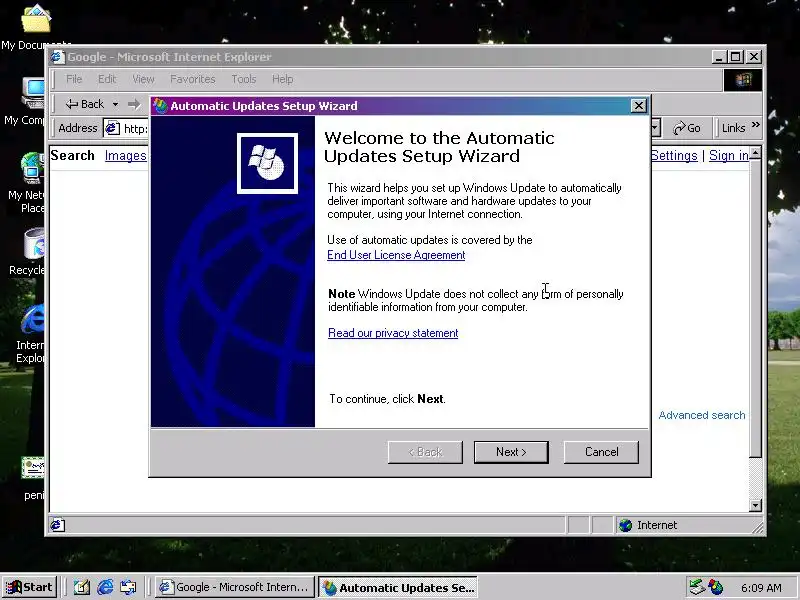This screenshot has height=600, width=800.
Task: Click the page icon in IE status bar
Action: click(x=58, y=525)
